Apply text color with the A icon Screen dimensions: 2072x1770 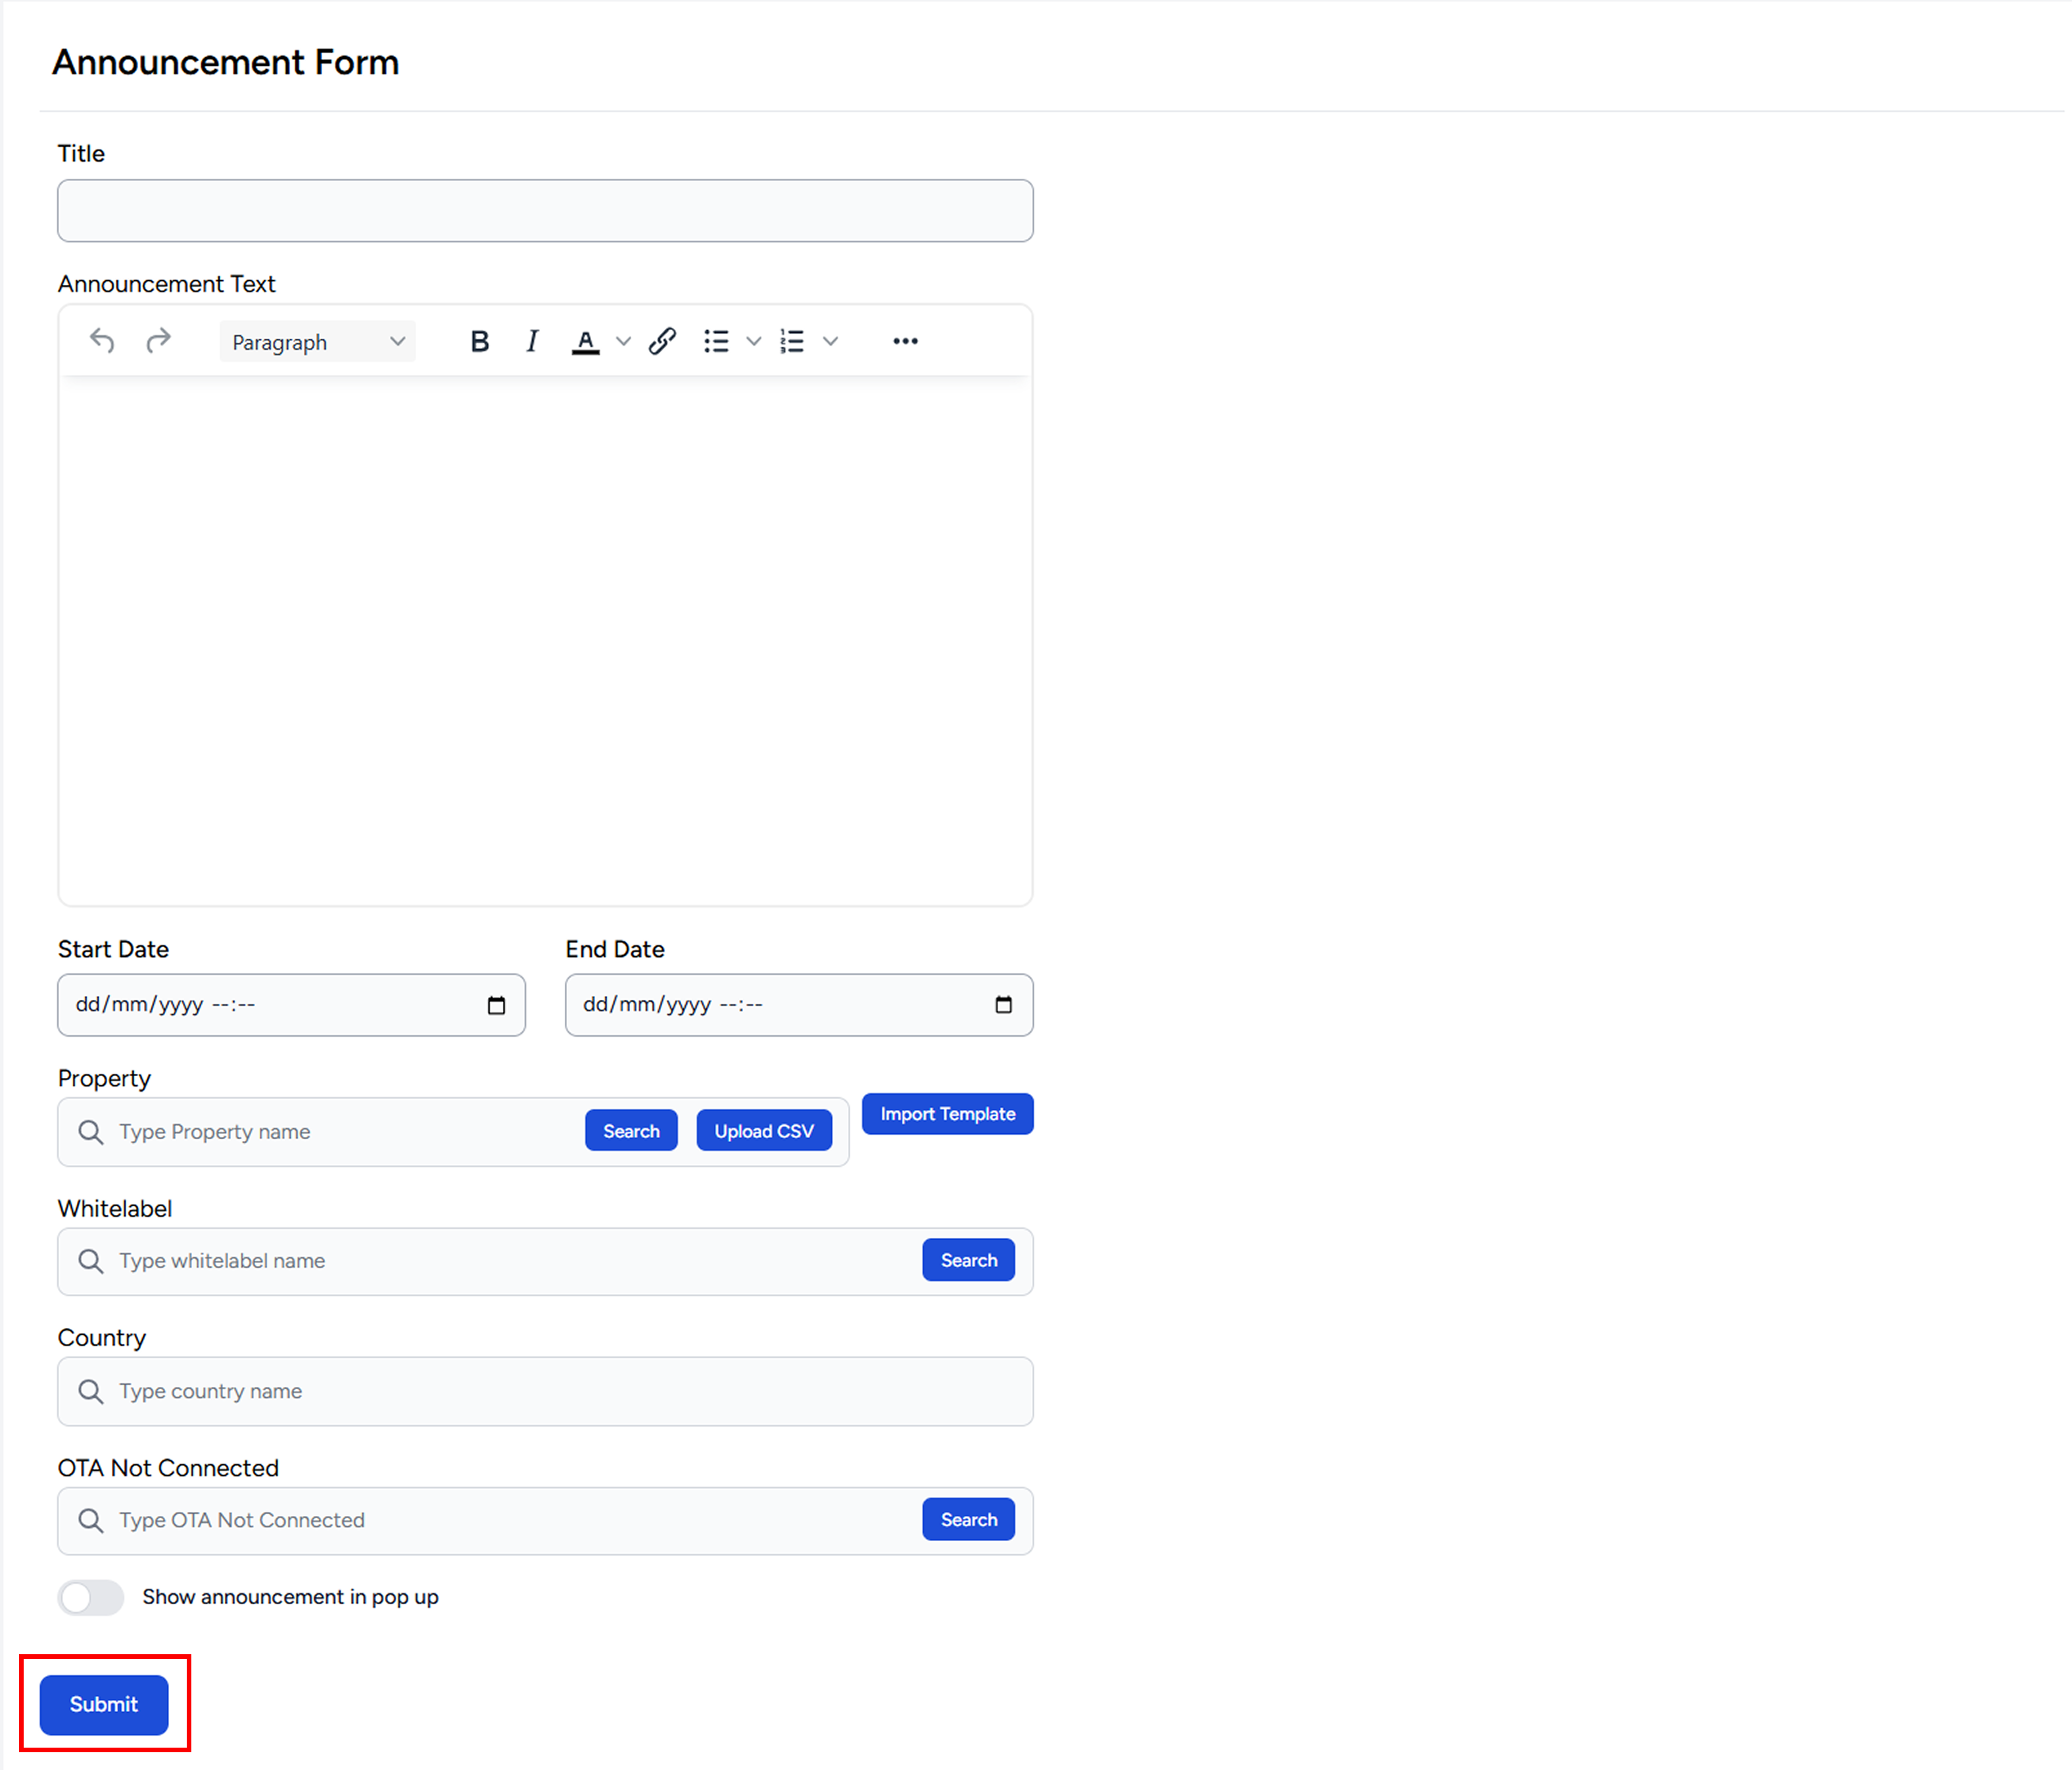tap(586, 342)
